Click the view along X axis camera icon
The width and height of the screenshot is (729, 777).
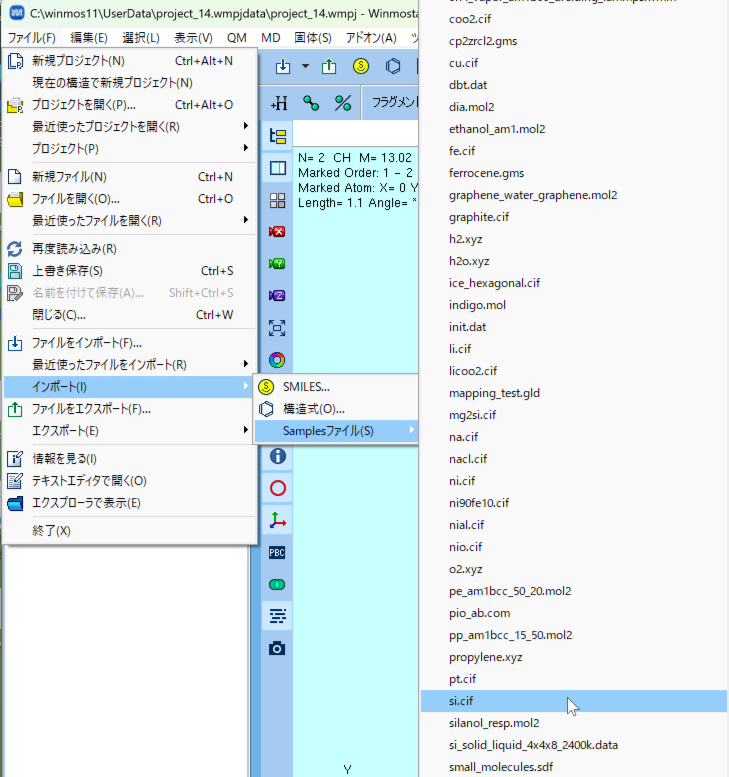(278, 232)
